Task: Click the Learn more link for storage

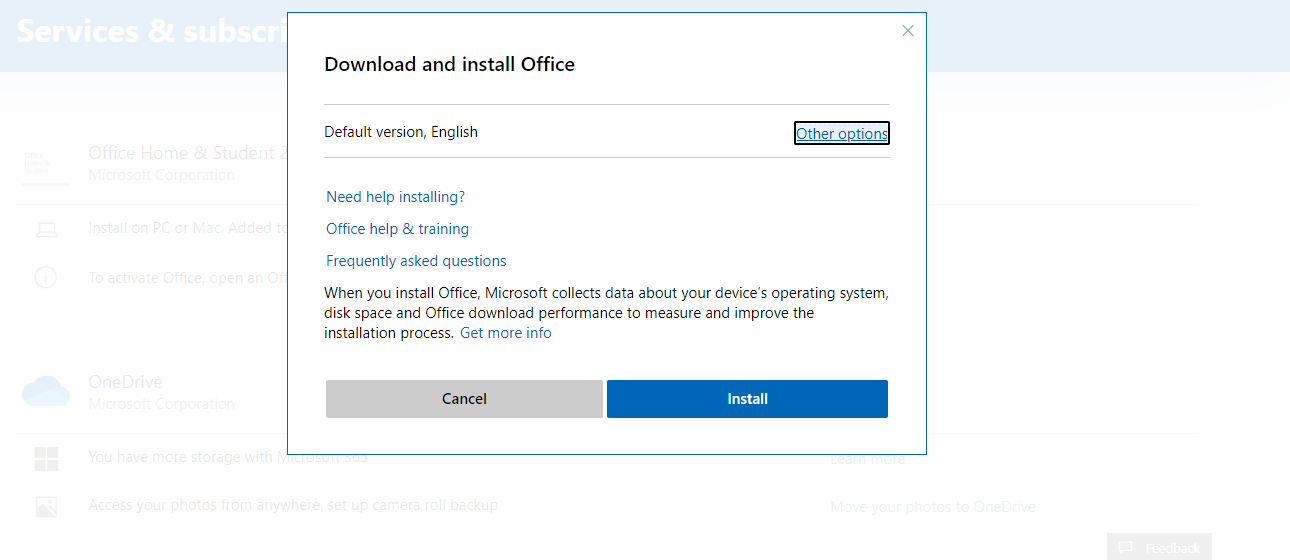Action: tap(867, 459)
